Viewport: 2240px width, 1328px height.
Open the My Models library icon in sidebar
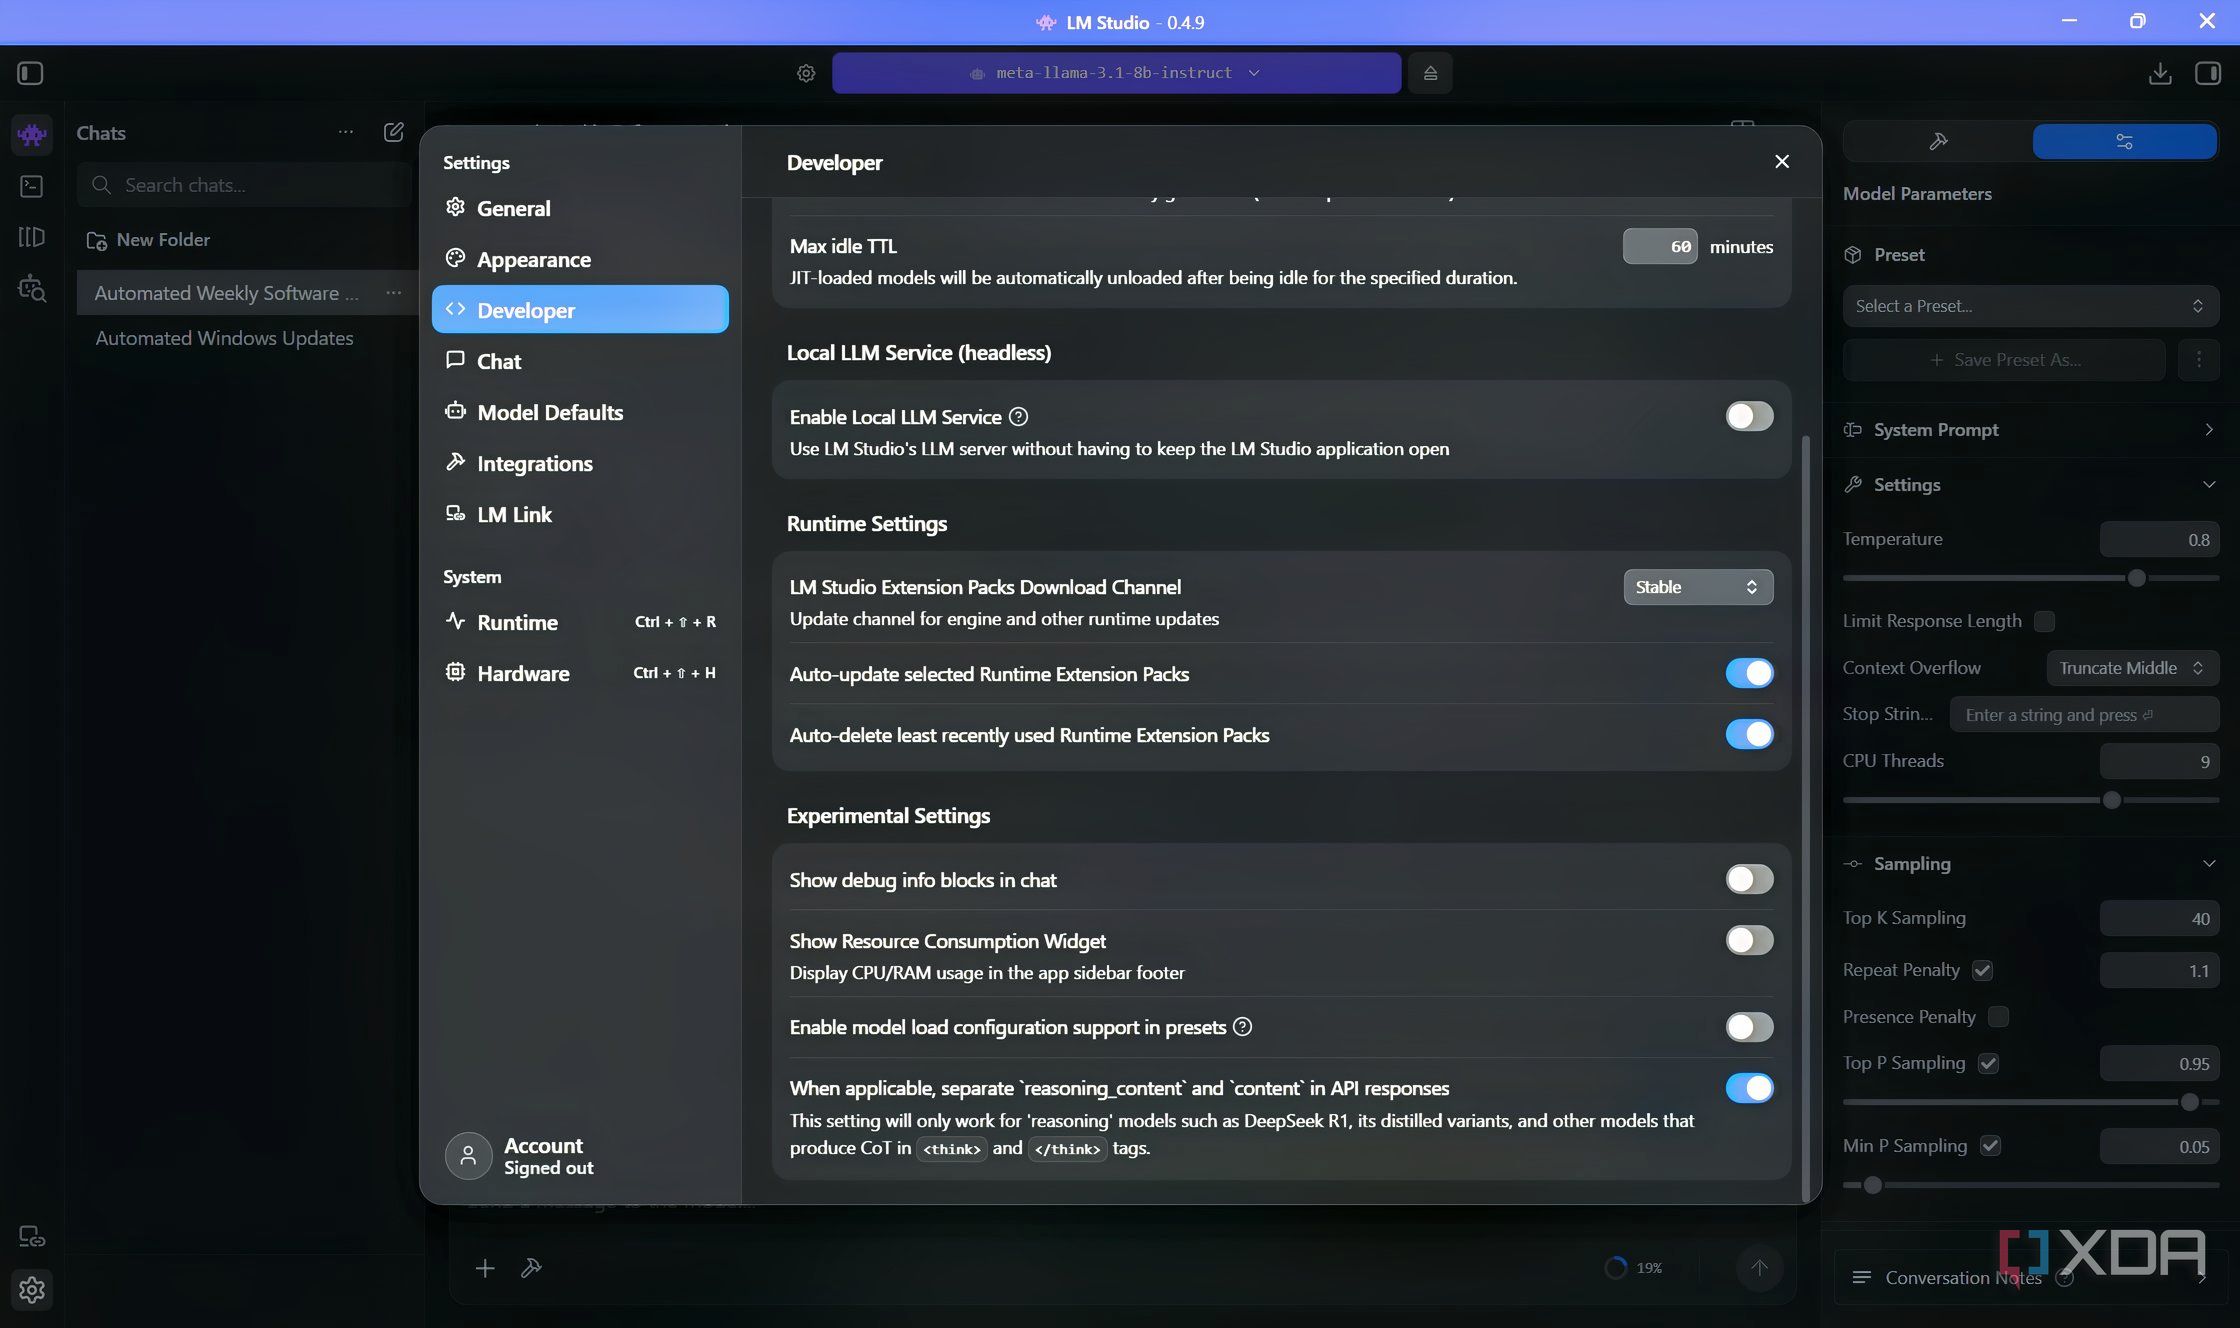point(32,237)
